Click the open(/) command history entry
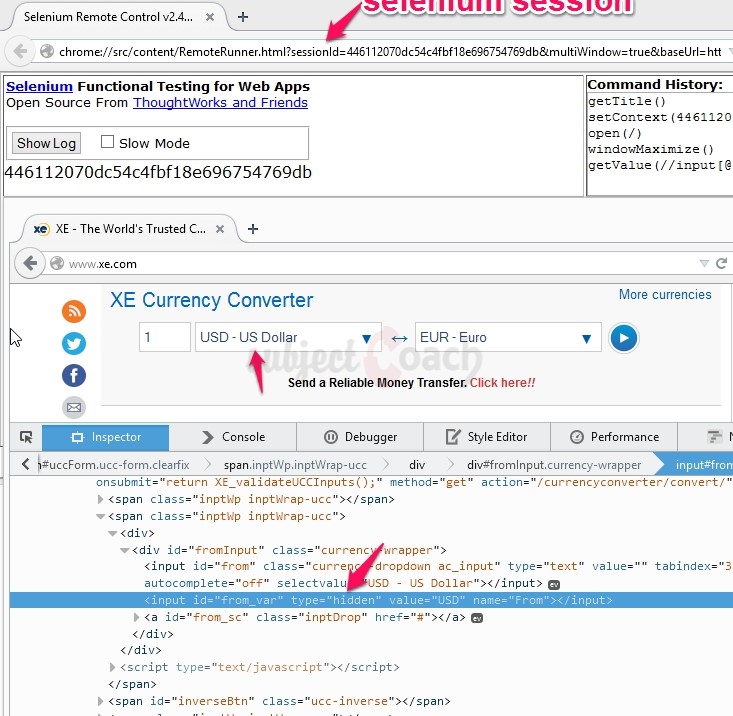Image resolution: width=733 pixels, height=716 pixels. coord(615,133)
